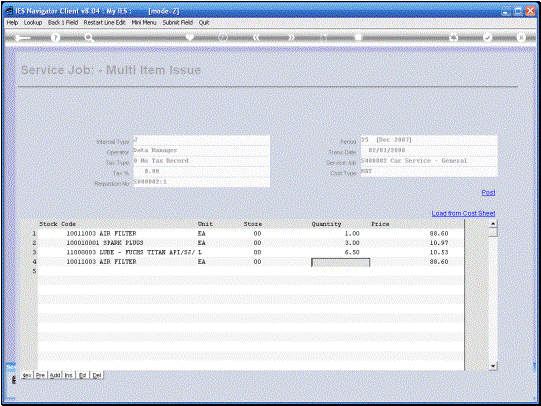Click the key-shaped icon at toolbar left
Image resolution: width=541 pixels, height=406 pixels.
[x=22, y=38]
